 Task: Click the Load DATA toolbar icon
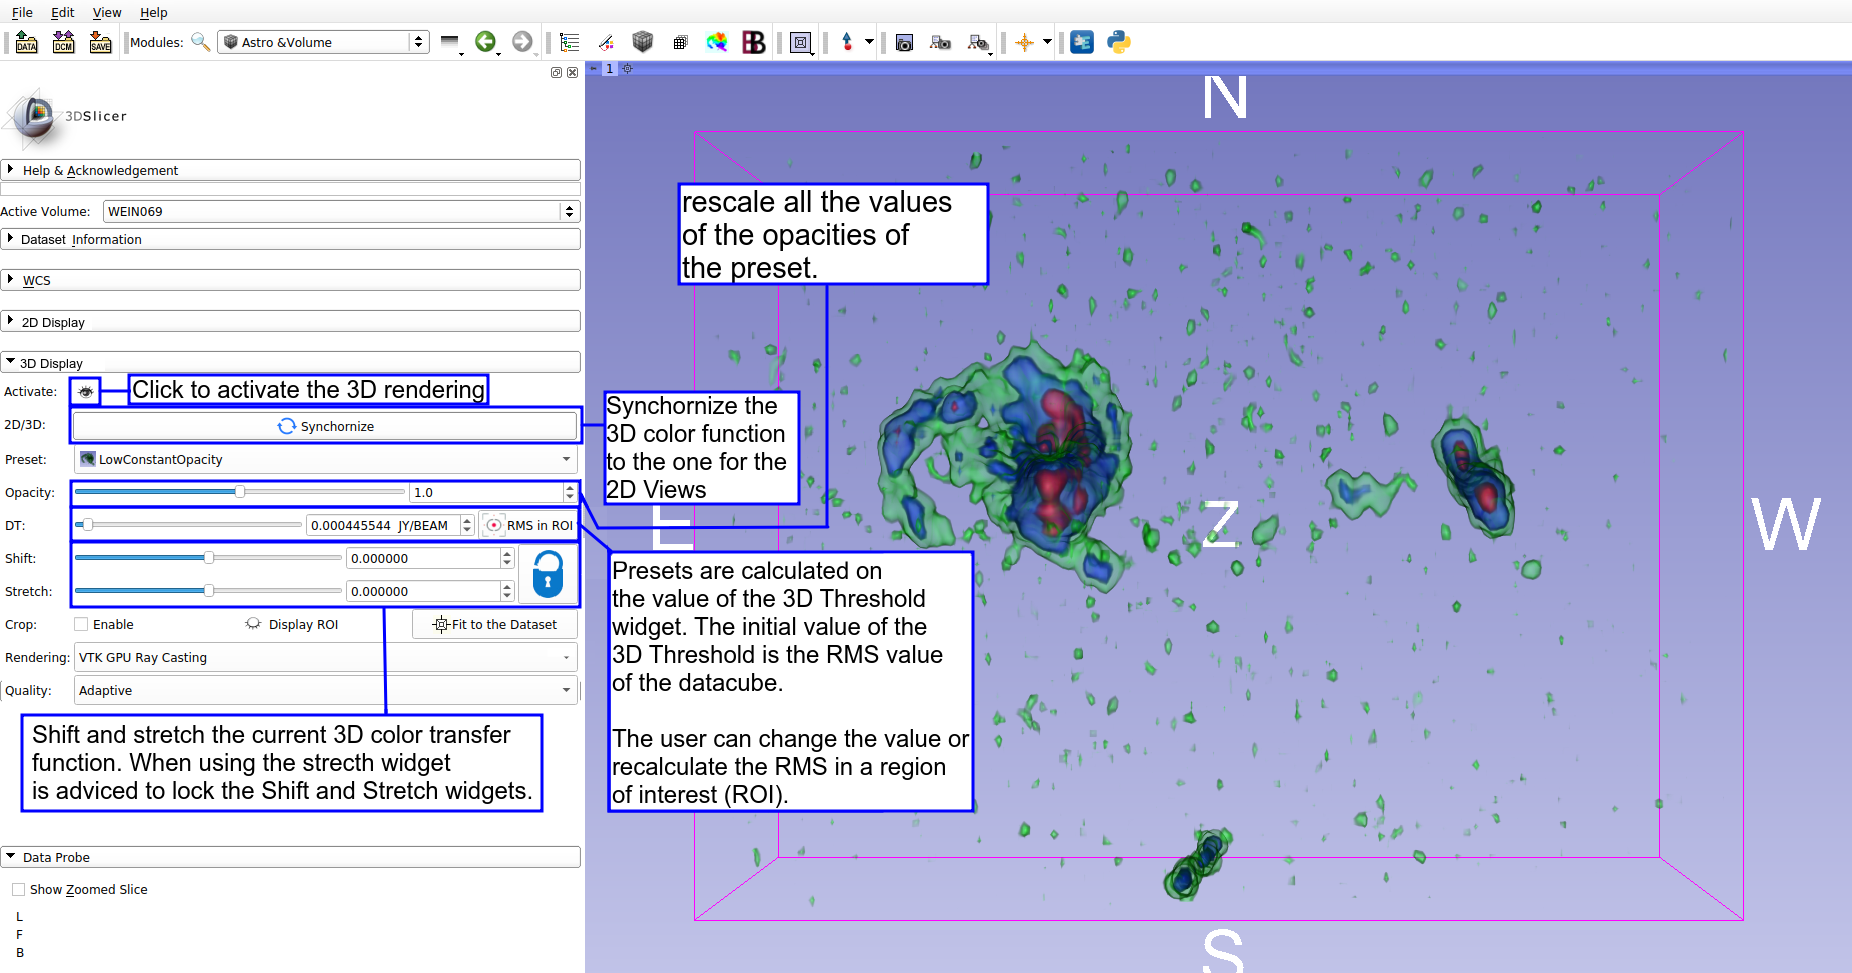[x=27, y=42]
